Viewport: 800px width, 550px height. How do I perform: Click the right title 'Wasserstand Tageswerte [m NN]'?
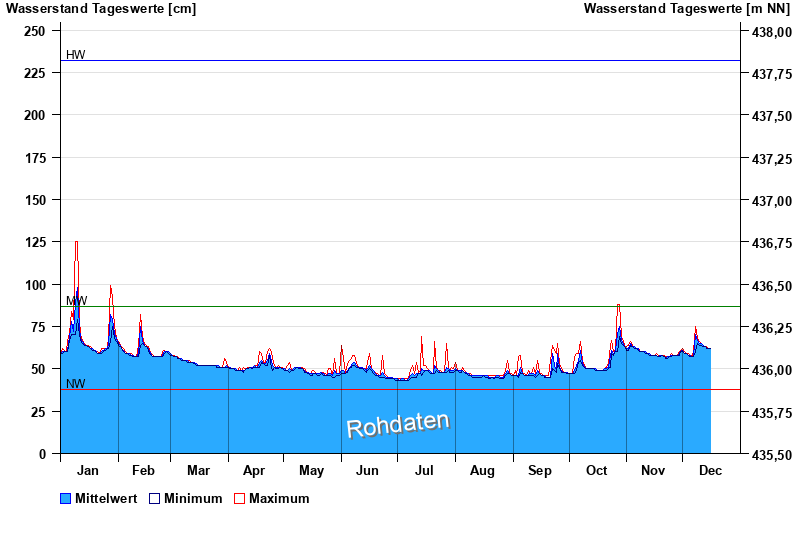pyautogui.click(x=688, y=9)
